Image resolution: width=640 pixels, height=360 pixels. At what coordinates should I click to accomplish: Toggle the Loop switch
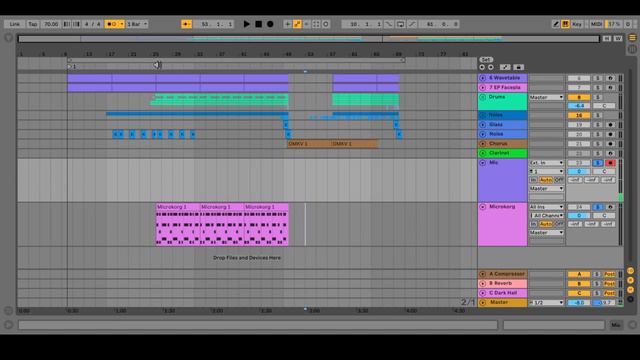(400, 24)
